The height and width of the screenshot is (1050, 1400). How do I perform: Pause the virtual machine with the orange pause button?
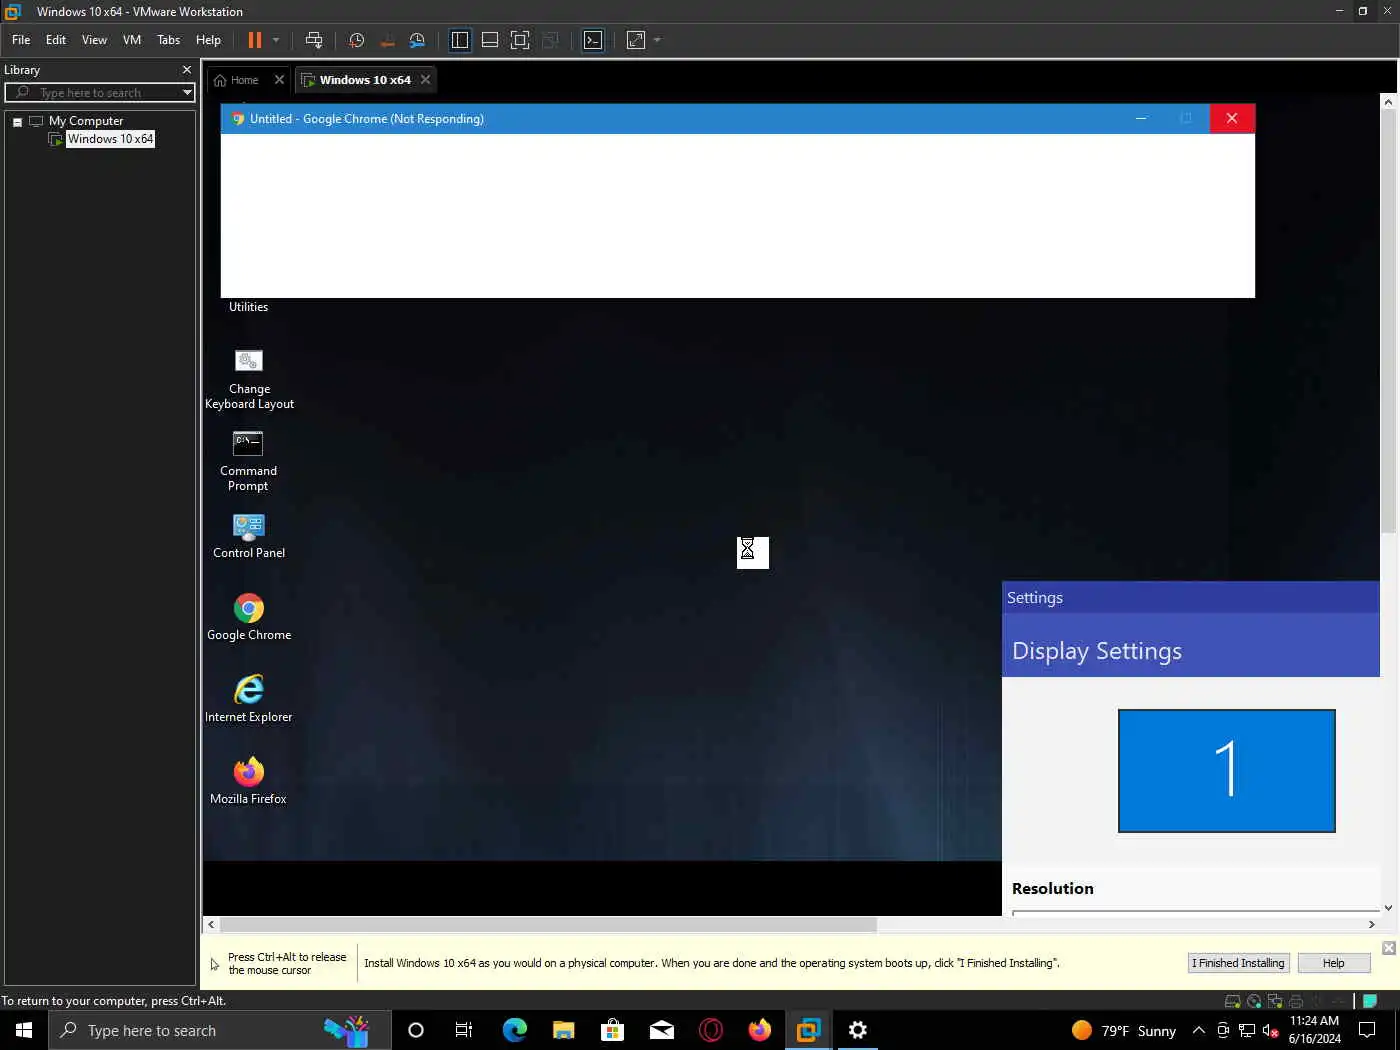click(255, 40)
